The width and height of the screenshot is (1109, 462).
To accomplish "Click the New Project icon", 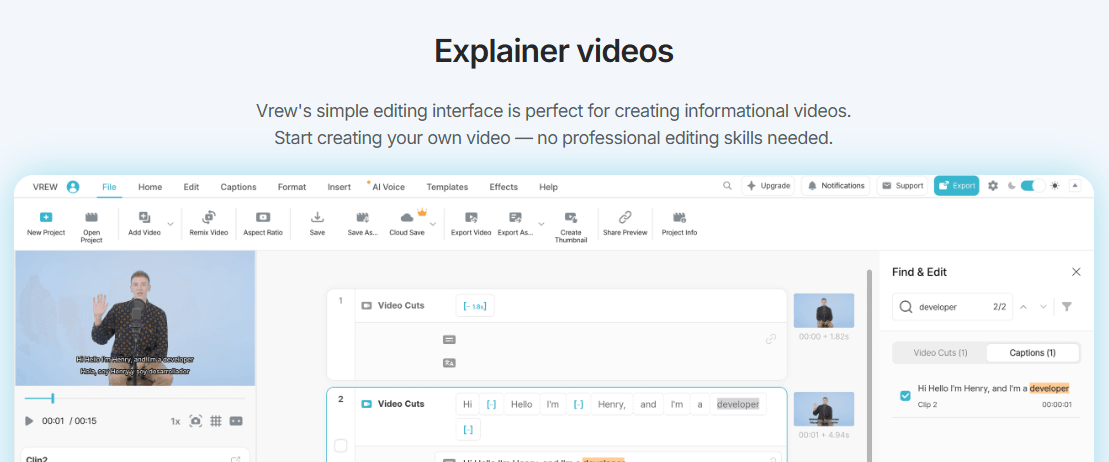I will [x=46, y=218].
